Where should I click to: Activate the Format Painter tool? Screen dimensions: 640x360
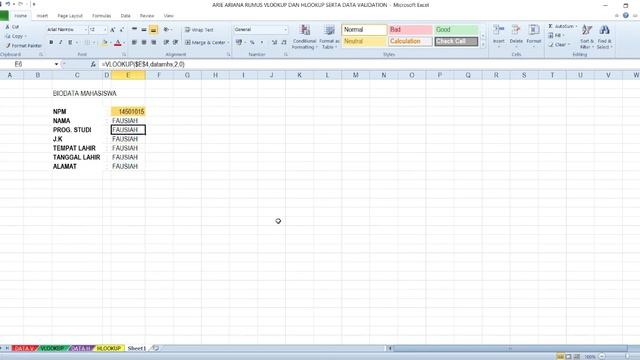[x=24, y=46]
